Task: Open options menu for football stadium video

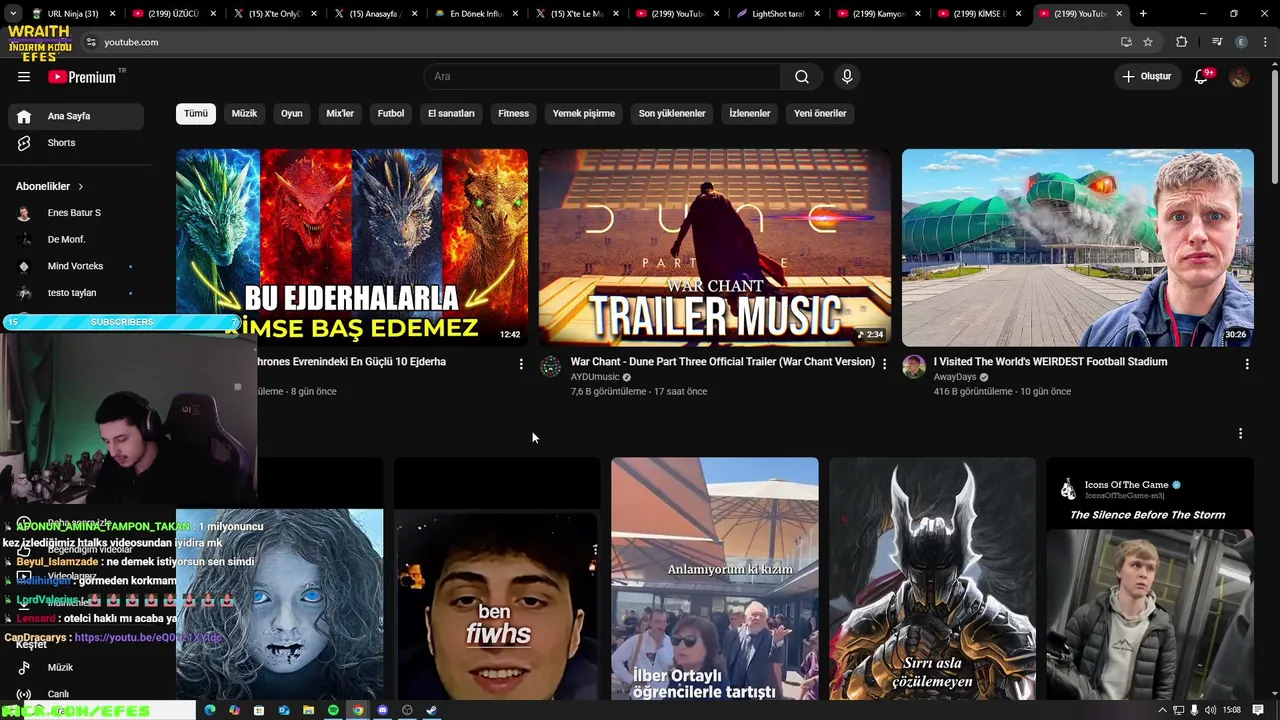Action: [x=1247, y=364]
